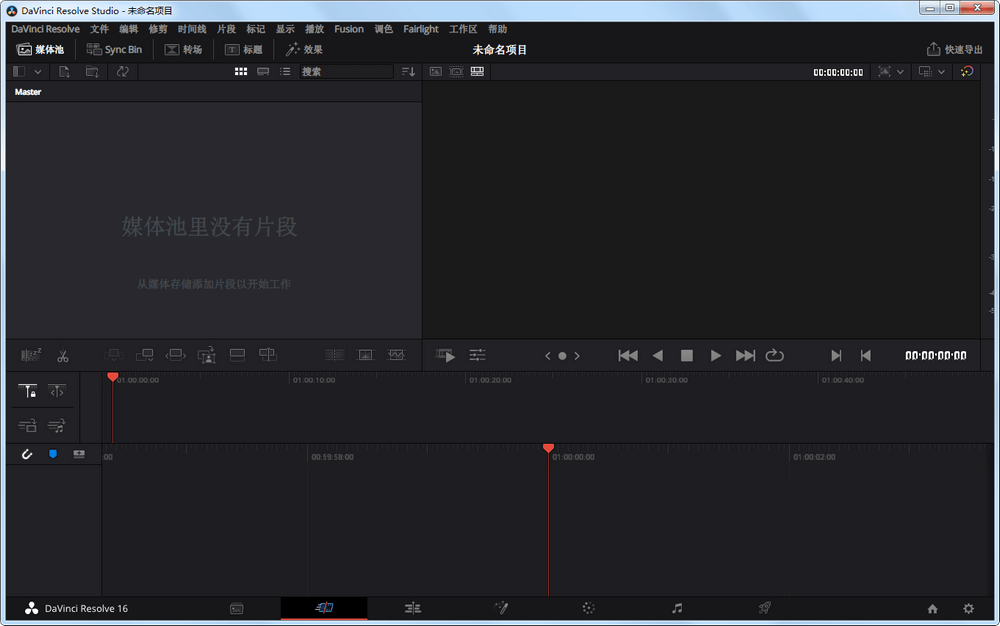The image size is (1000, 626).
Task: Click the import media folder icon
Action: click(x=92, y=72)
